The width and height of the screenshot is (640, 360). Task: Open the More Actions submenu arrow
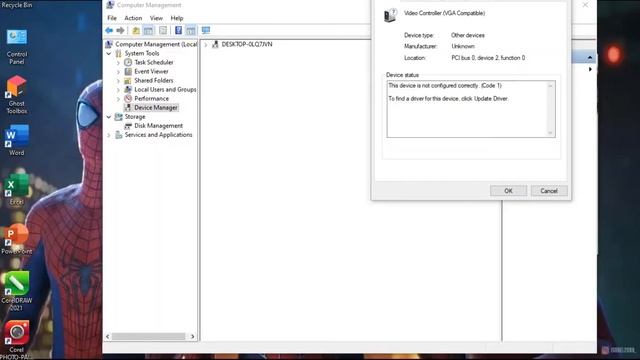[x=590, y=69]
